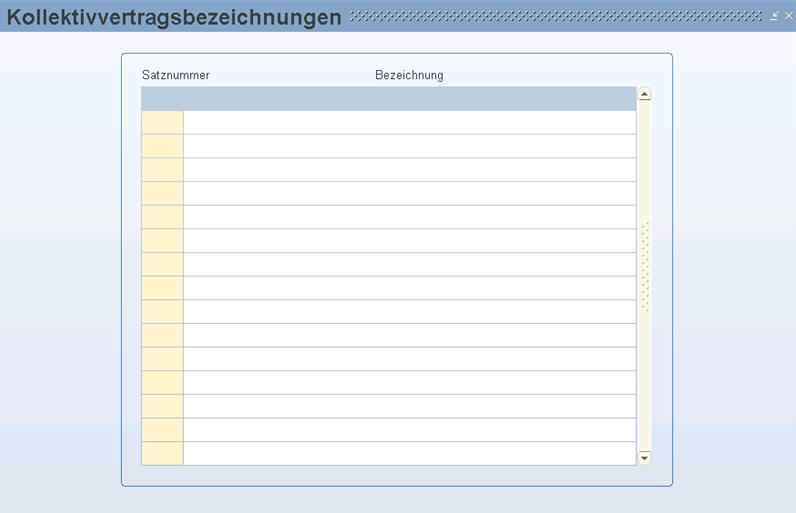Close the Kollektivvertragsbezeichnungen panel
The height and width of the screenshot is (513, 796).
(x=788, y=16)
